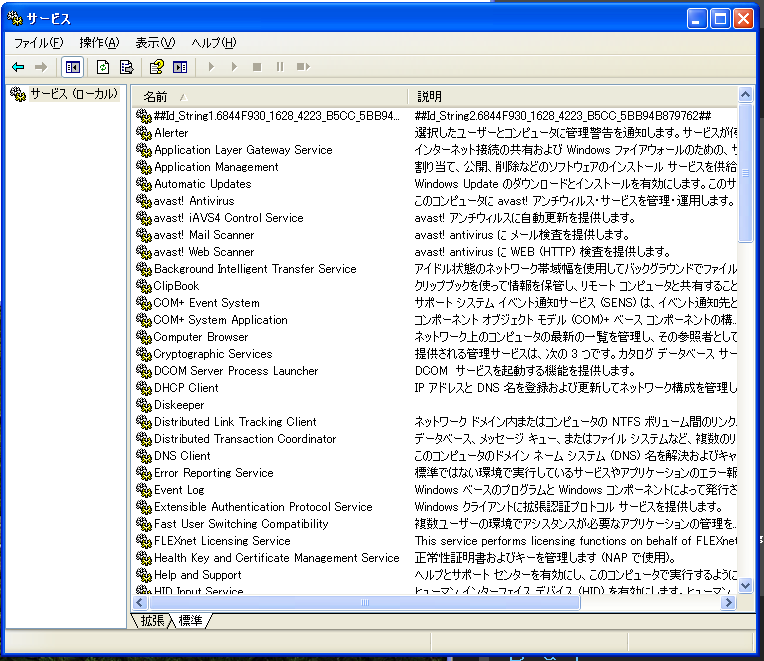Select avast! iAVS4 Control Service
Viewport: 764px width, 661px height.
[x=228, y=218]
